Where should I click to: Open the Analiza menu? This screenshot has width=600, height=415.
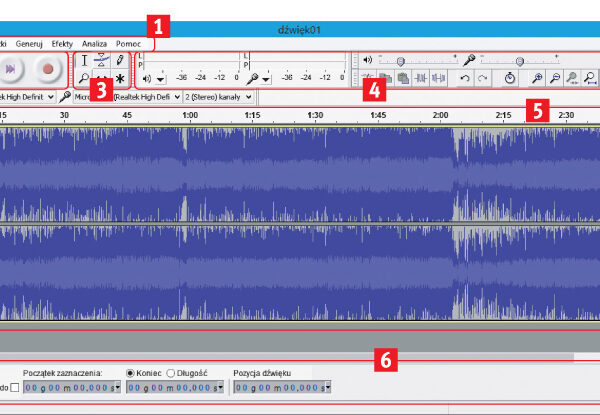(95, 44)
